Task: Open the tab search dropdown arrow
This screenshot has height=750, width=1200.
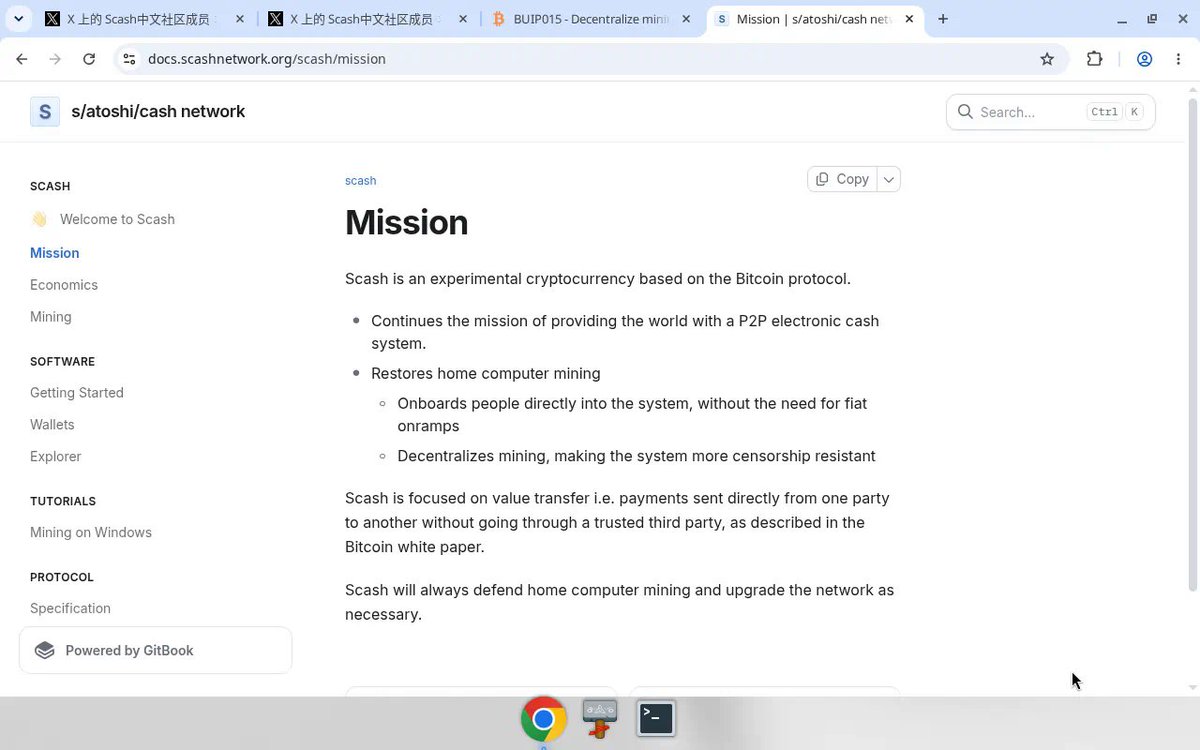Action: 18,19
